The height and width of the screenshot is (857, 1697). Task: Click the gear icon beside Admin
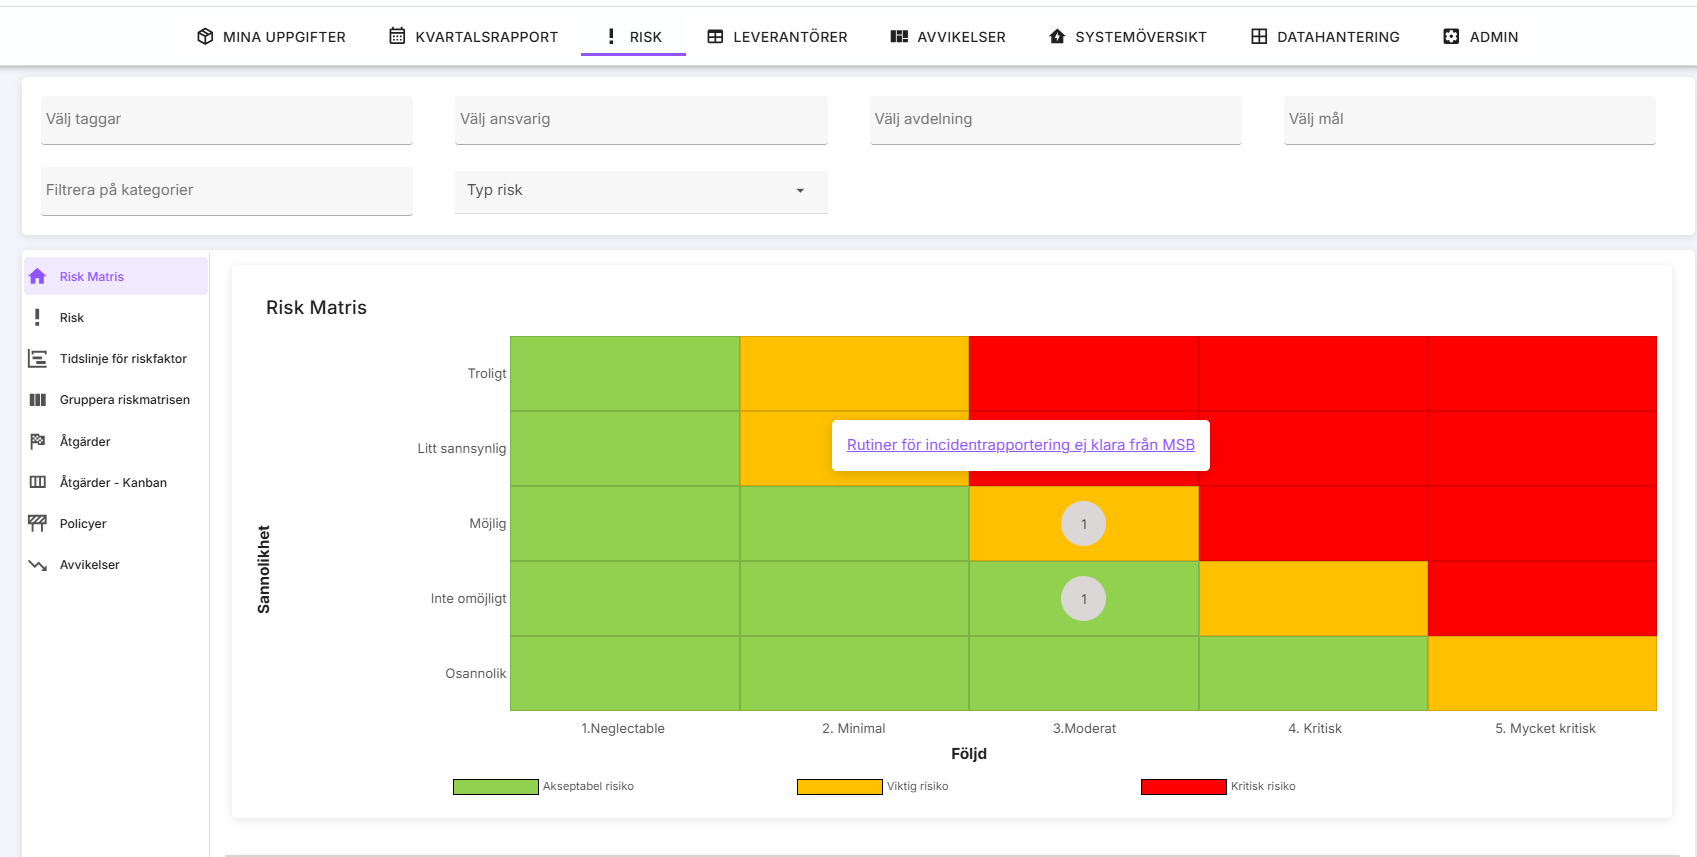[1451, 37]
